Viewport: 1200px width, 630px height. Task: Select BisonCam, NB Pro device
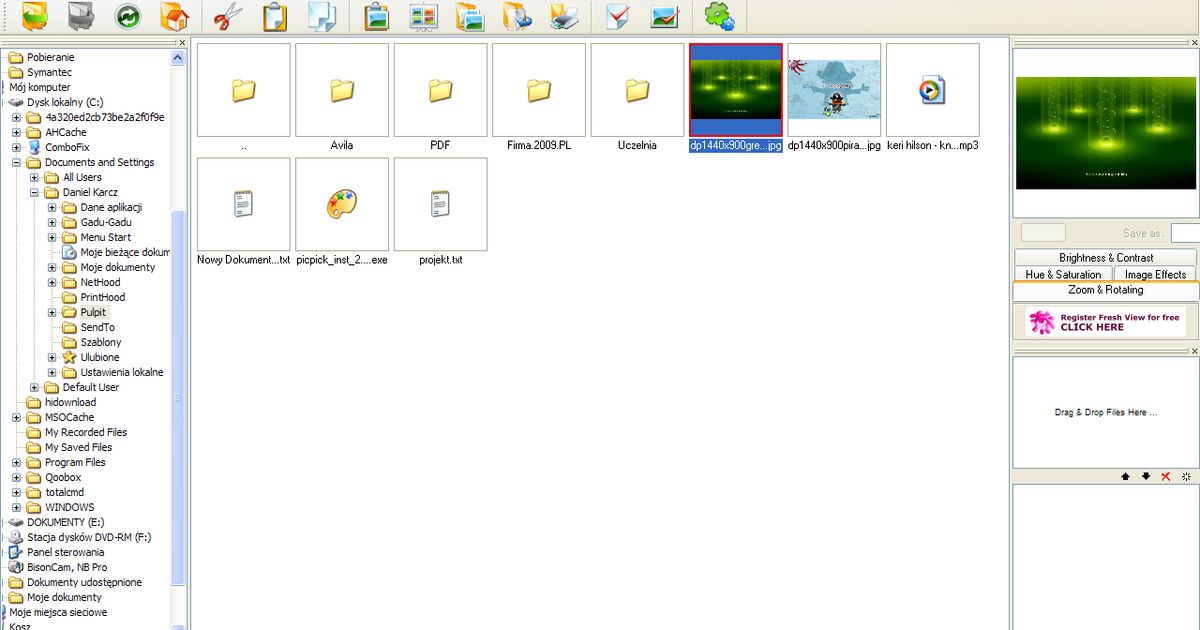tap(67, 567)
